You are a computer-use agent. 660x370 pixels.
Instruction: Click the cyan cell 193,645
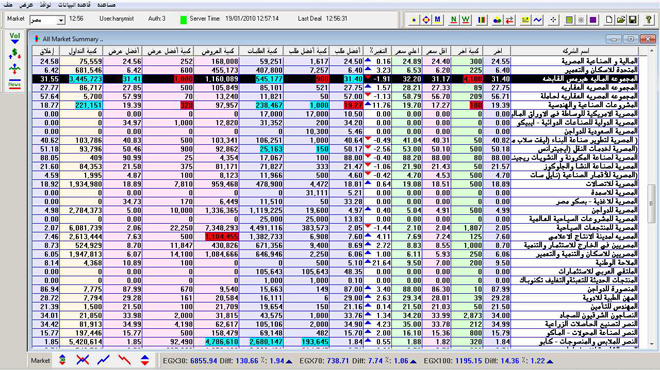pyautogui.click(x=315, y=342)
